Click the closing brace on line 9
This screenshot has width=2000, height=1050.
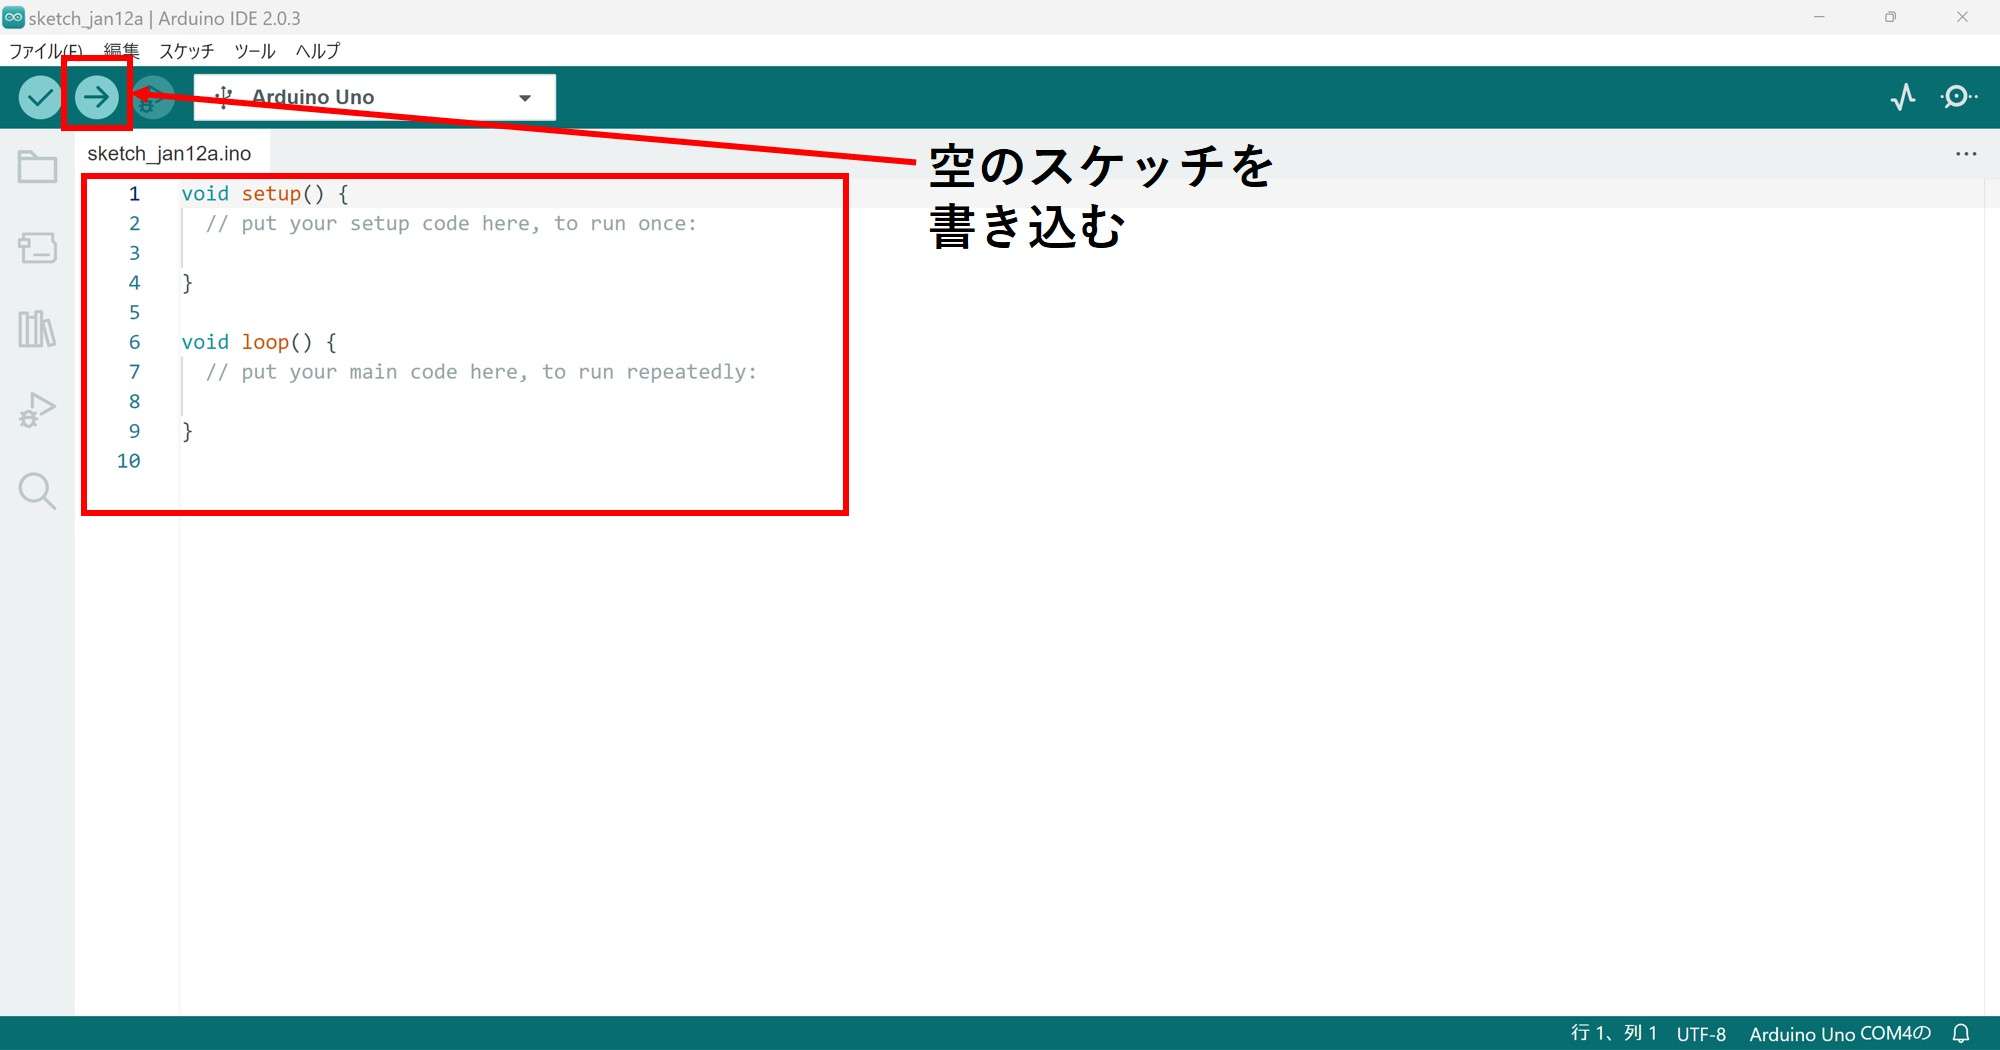coord(187,431)
